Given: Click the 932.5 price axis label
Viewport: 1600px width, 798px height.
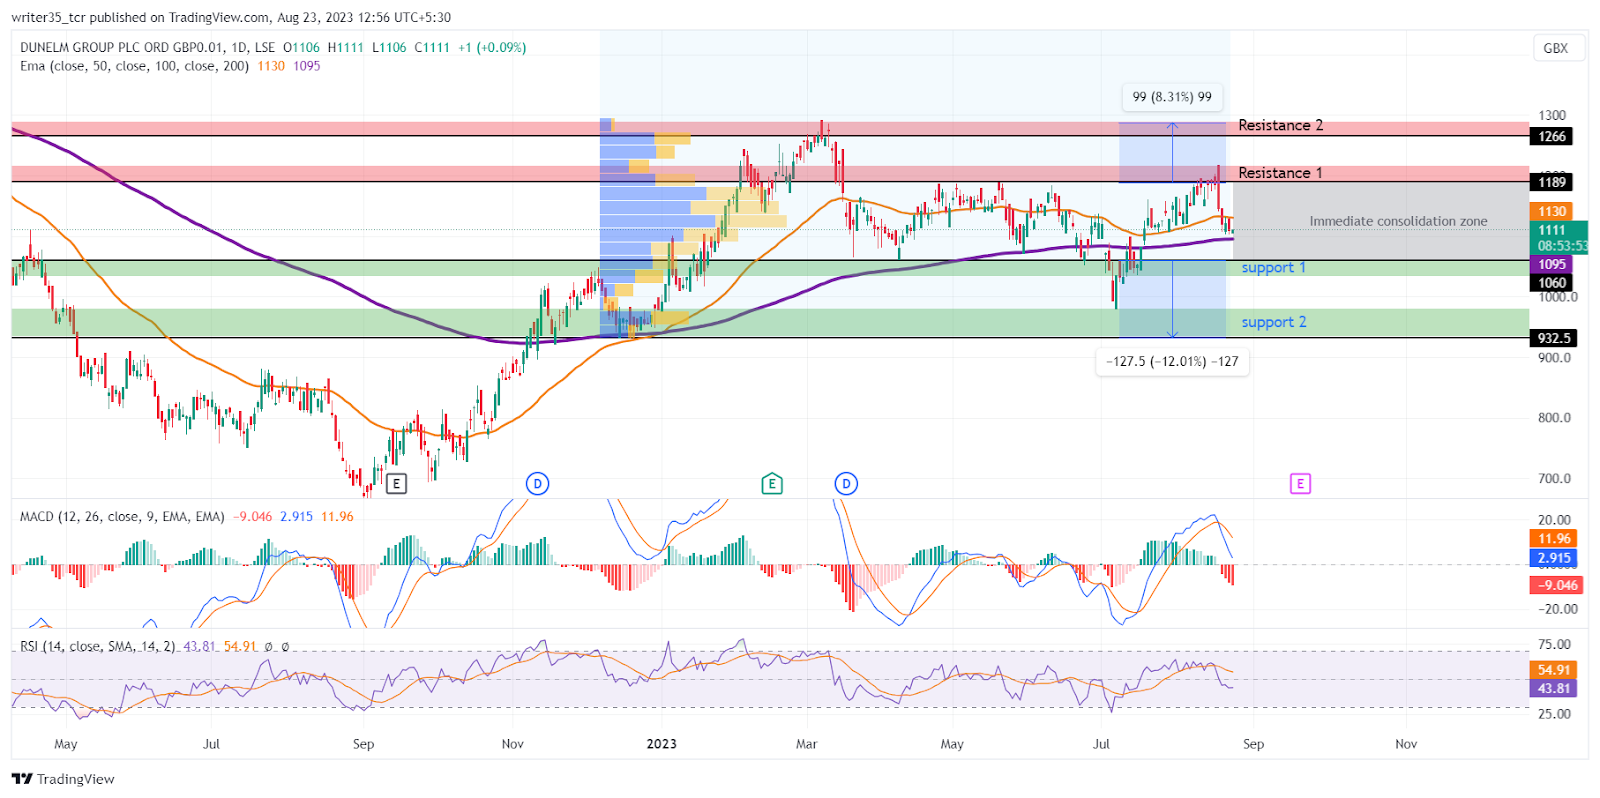Looking at the screenshot, I should point(1554,338).
